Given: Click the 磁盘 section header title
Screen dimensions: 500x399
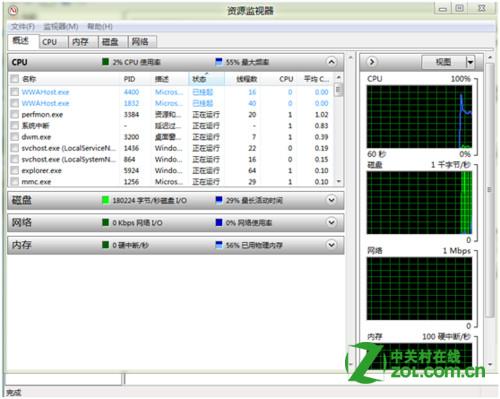Looking at the screenshot, I should coord(22,200).
